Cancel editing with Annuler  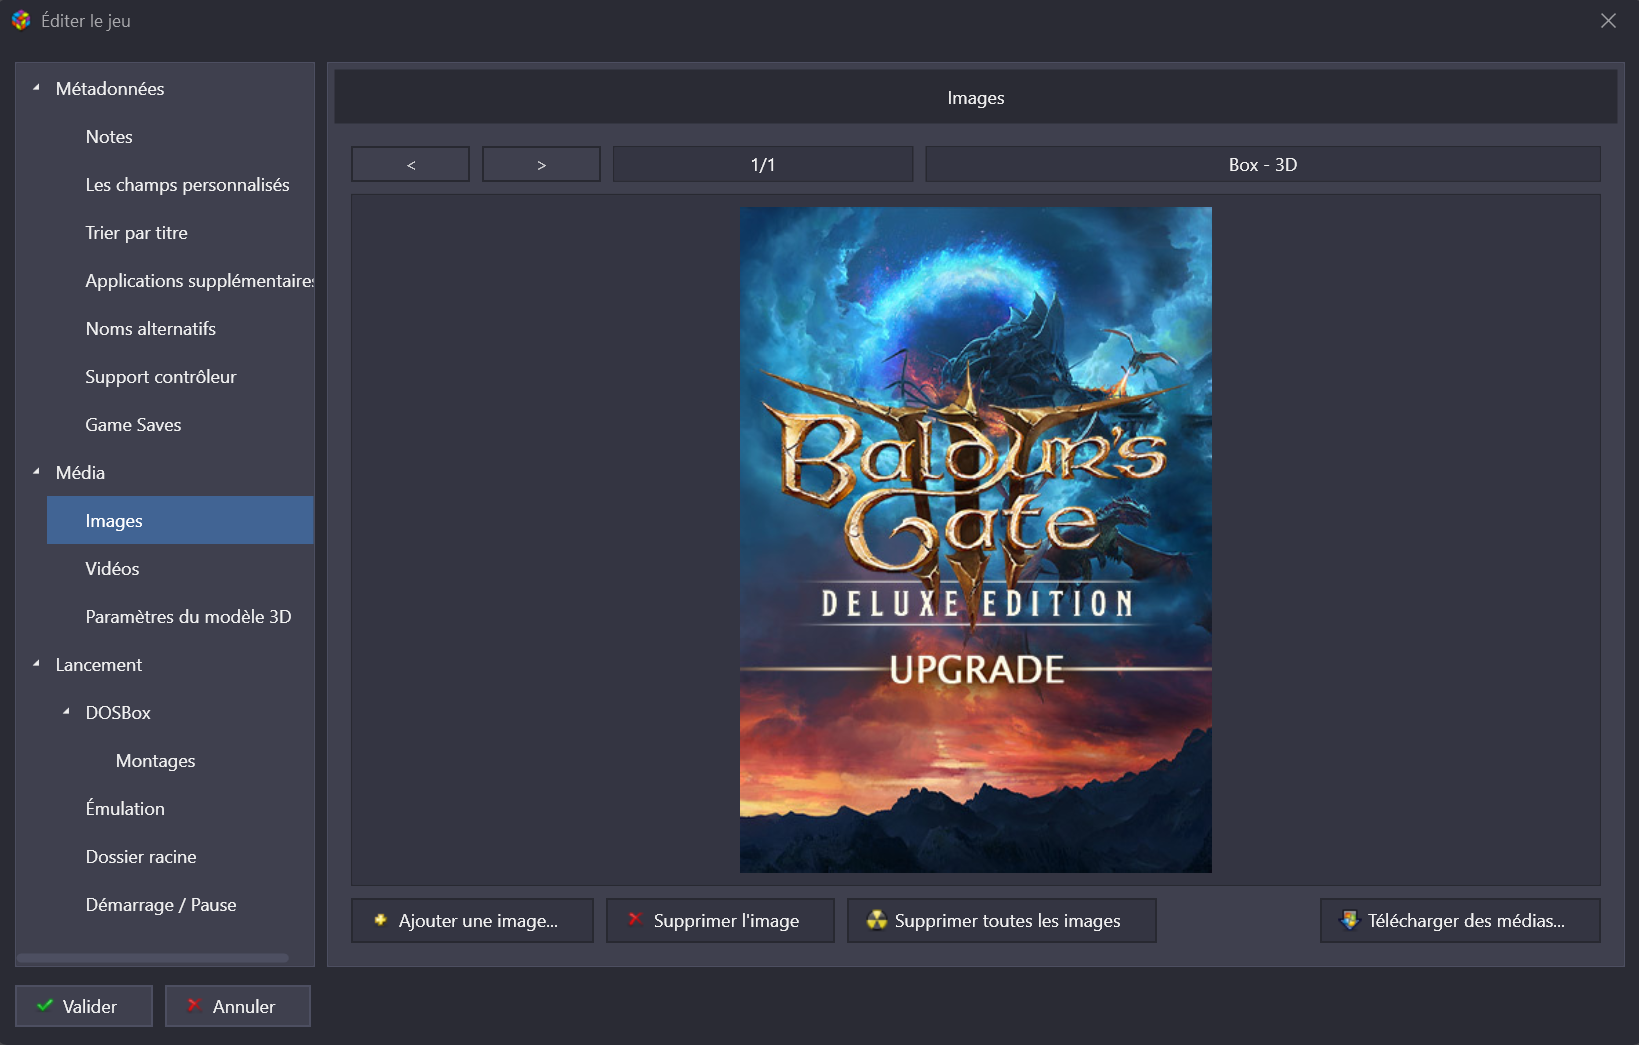238,1006
